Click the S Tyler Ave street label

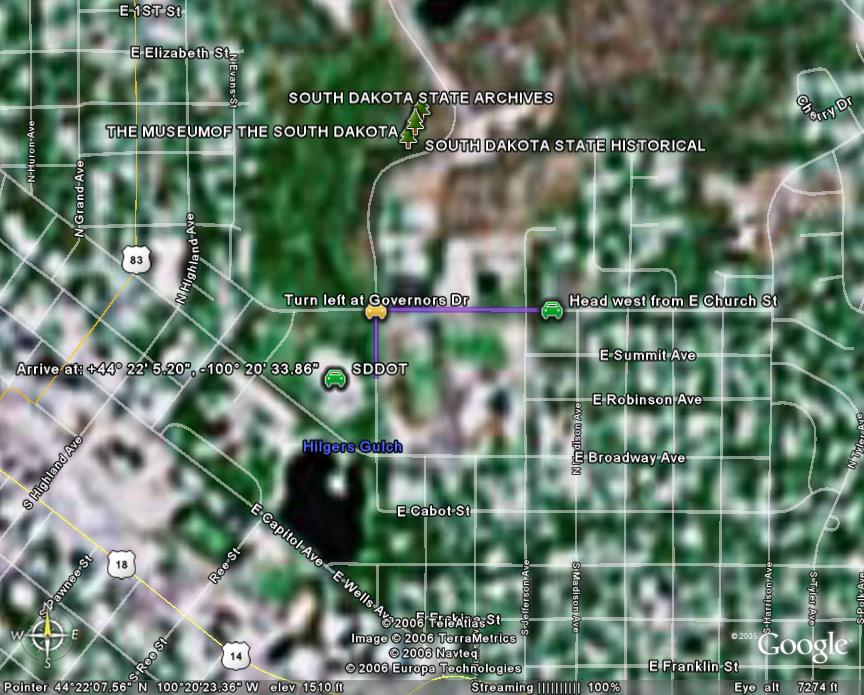813,599
